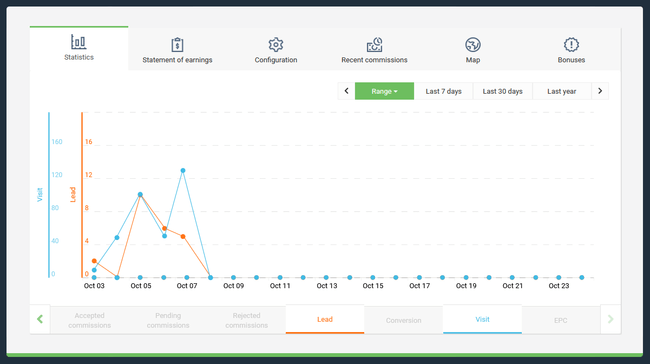Click the Statistics bar chart icon
This screenshot has width=650, height=364.
(x=78, y=42)
